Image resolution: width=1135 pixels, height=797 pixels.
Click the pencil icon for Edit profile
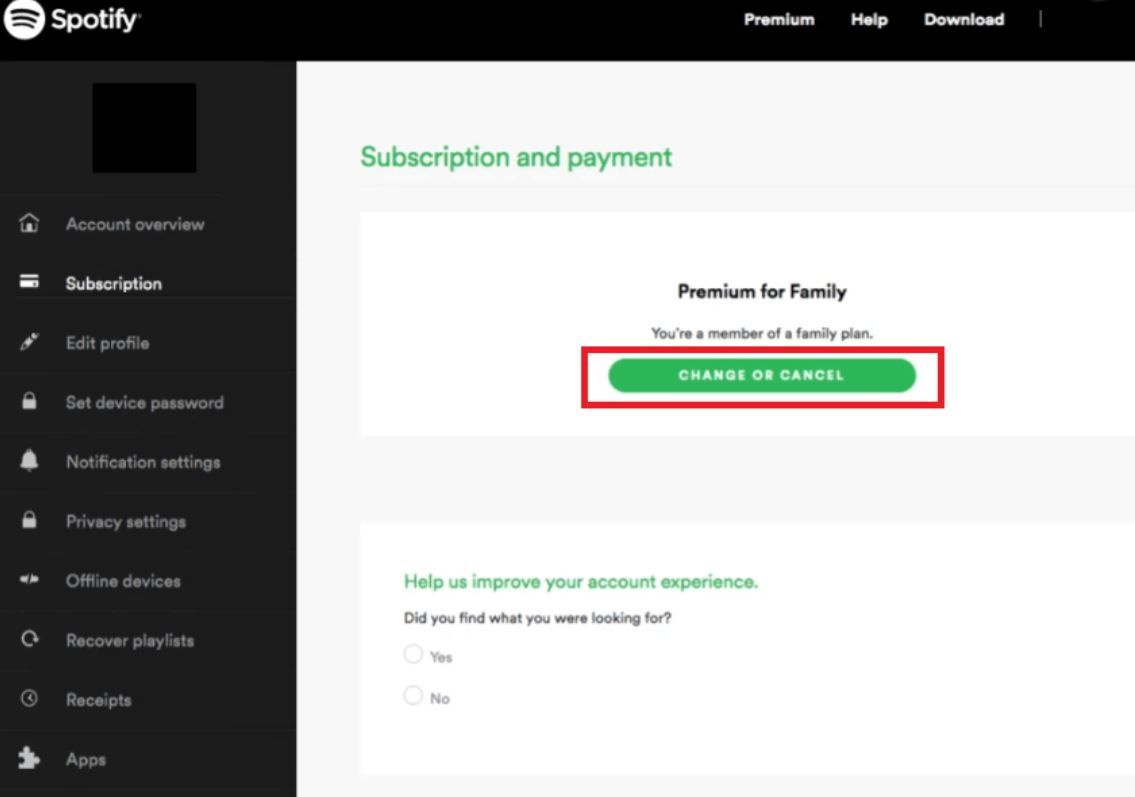click(29, 342)
